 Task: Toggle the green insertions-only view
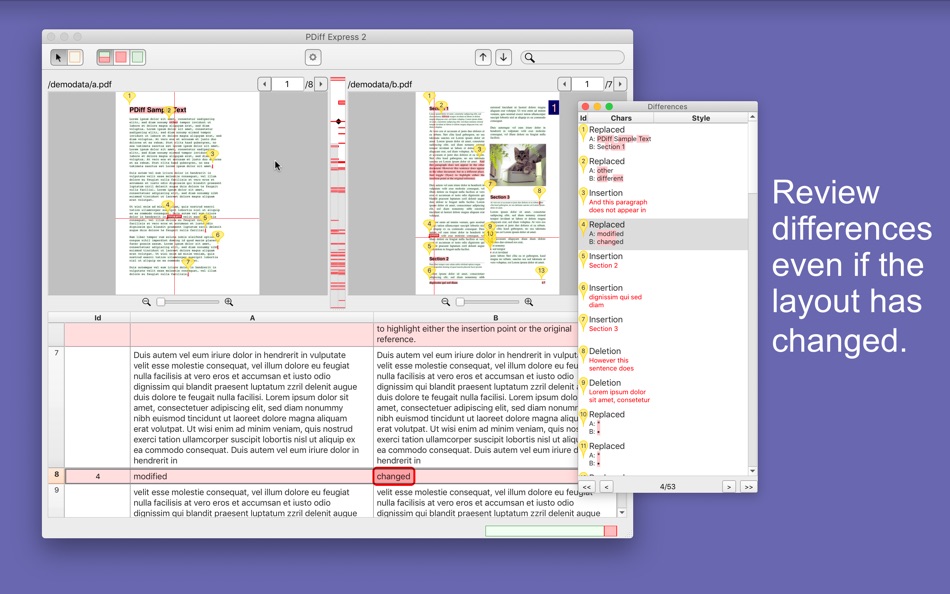tap(138, 58)
